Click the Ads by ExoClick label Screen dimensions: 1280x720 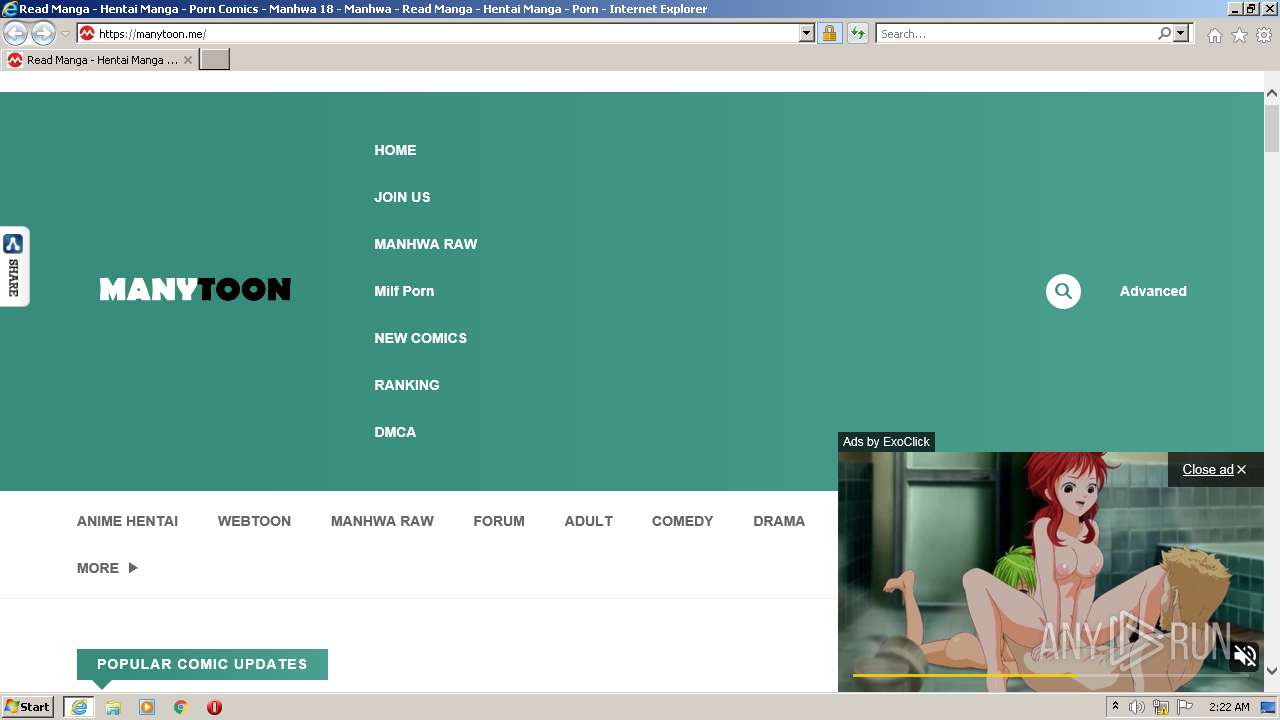point(886,442)
